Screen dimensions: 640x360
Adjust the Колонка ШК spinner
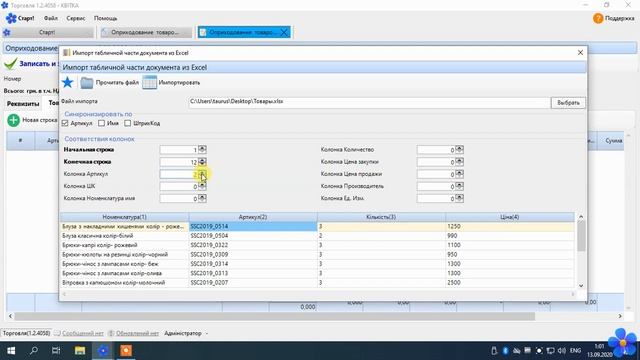point(202,187)
